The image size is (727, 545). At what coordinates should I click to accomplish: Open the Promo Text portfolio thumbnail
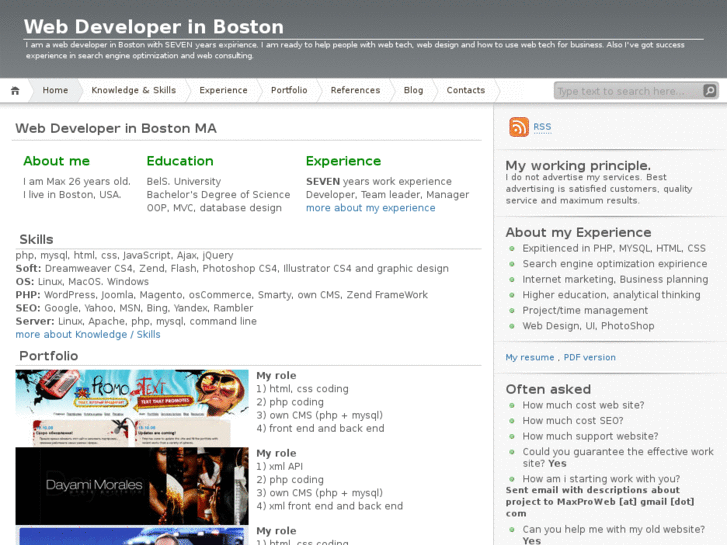pos(132,408)
